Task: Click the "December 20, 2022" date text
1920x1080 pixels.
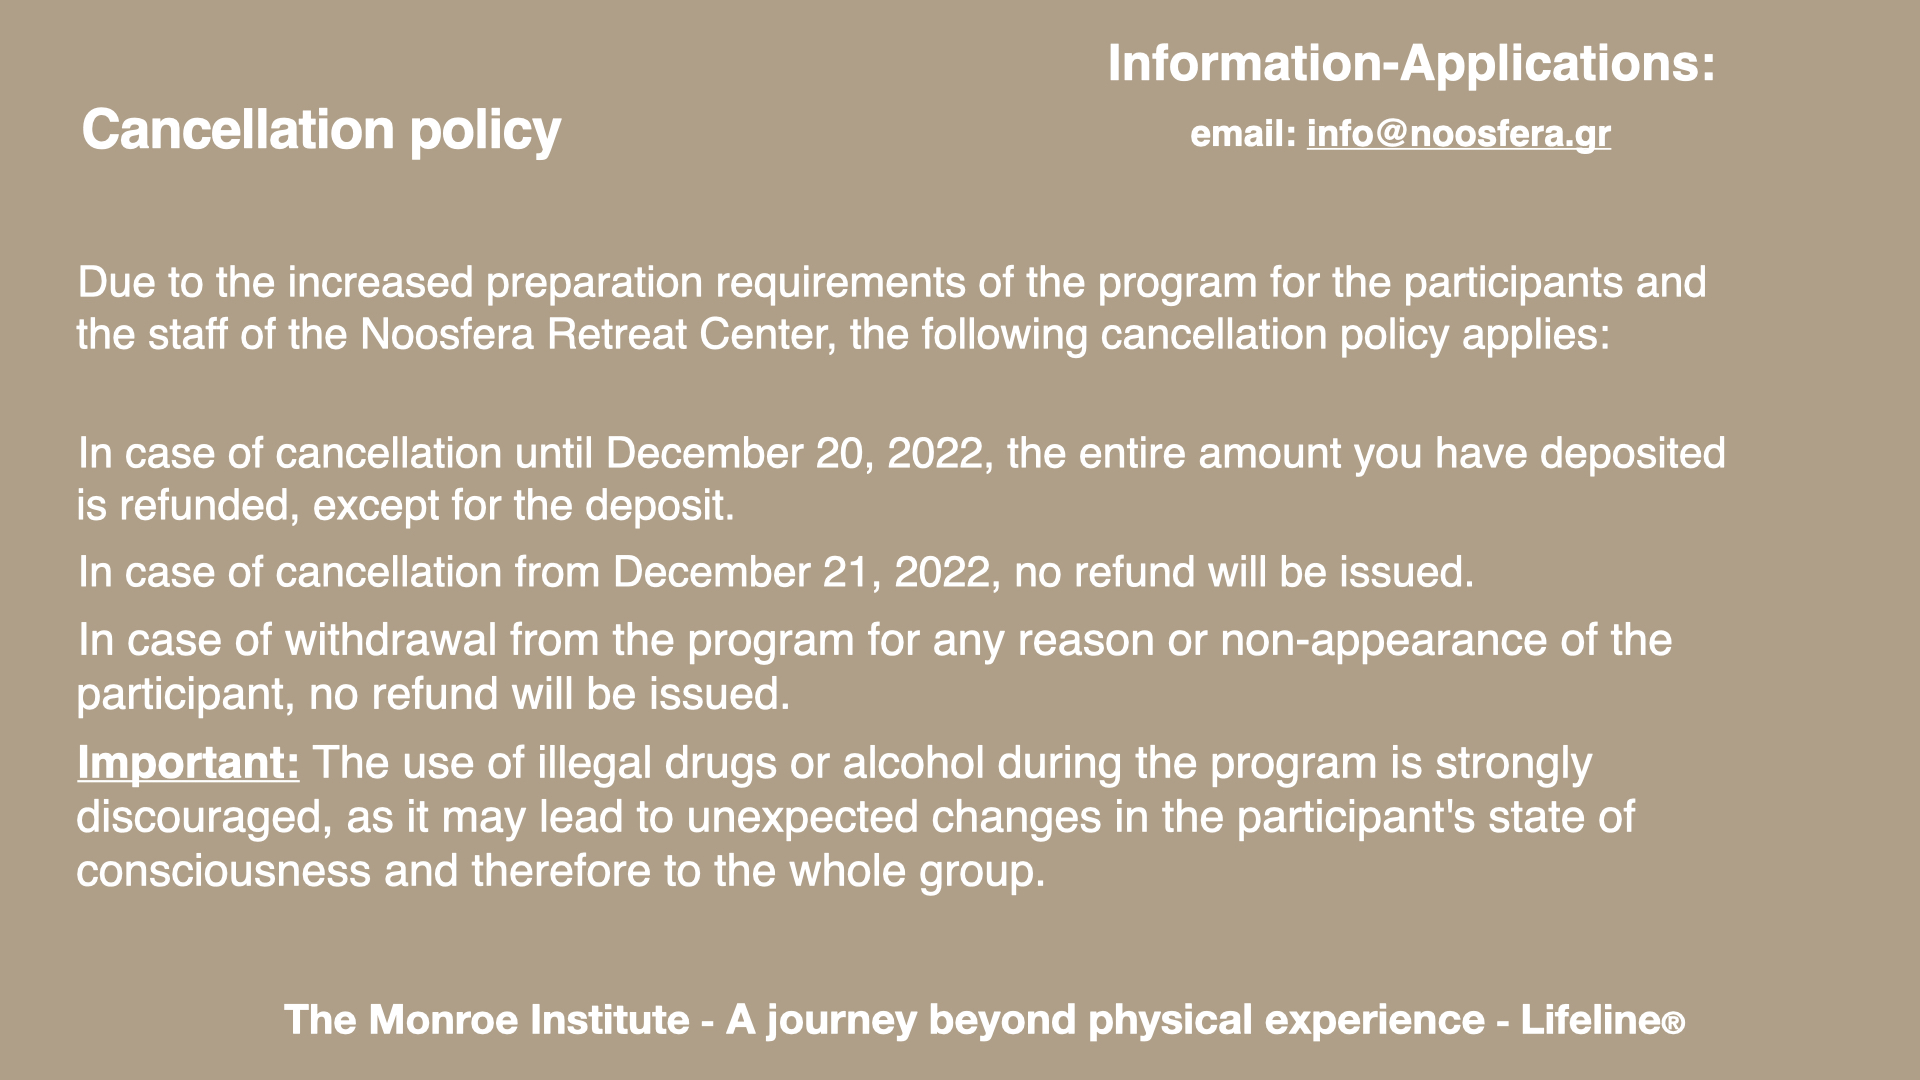Action: point(794,454)
